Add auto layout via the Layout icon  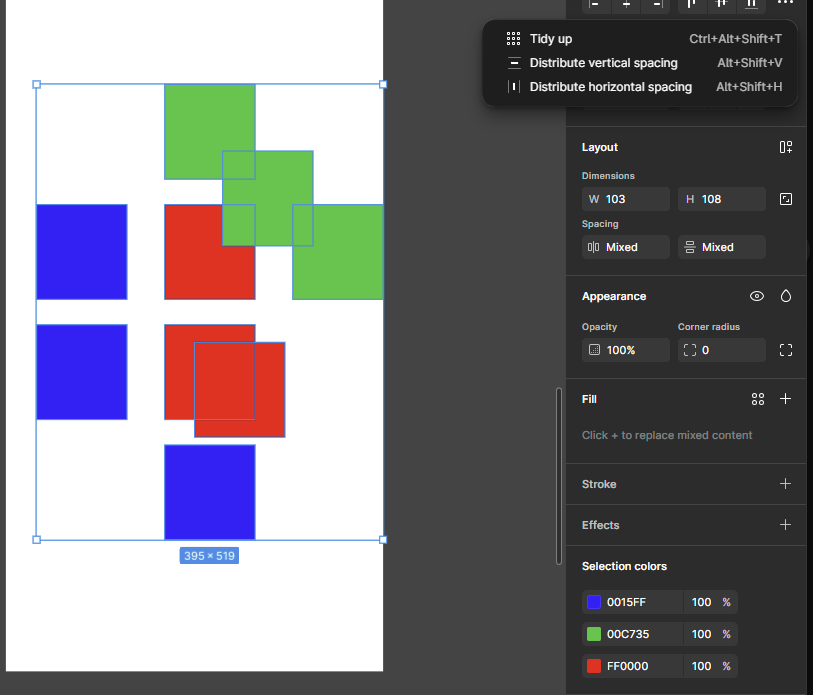point(786,147)
